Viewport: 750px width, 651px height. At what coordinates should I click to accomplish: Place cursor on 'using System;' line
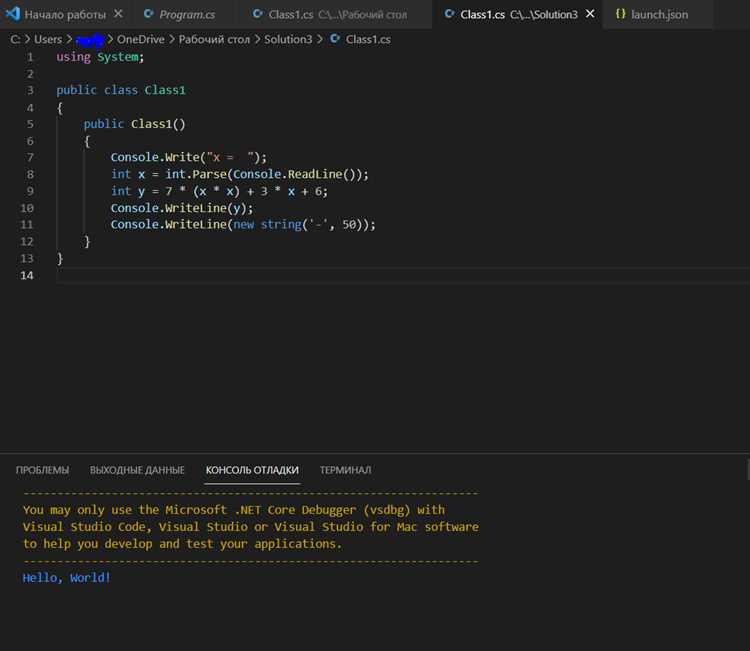click(100, 57)
